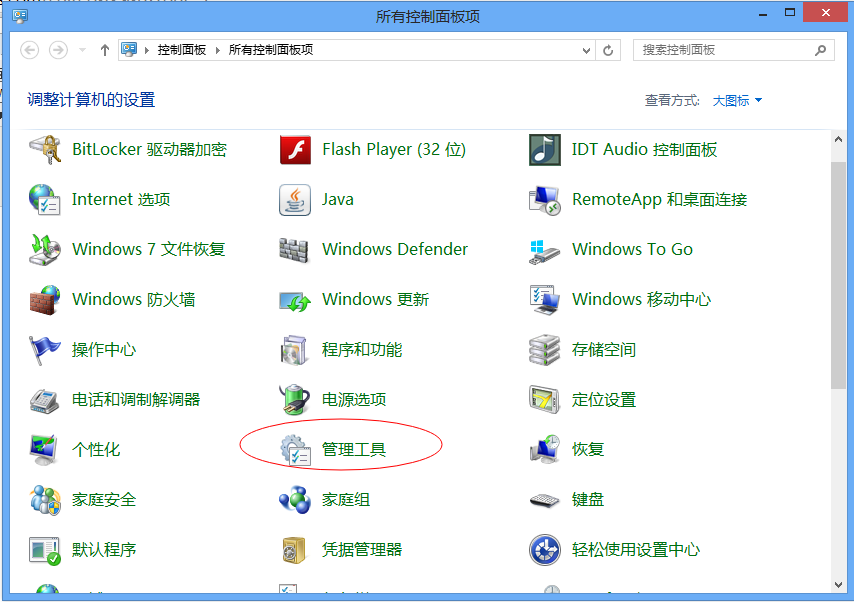Click the Back navigation button
Viewport: 854px width, 602px height.
[x=29, y=50]
